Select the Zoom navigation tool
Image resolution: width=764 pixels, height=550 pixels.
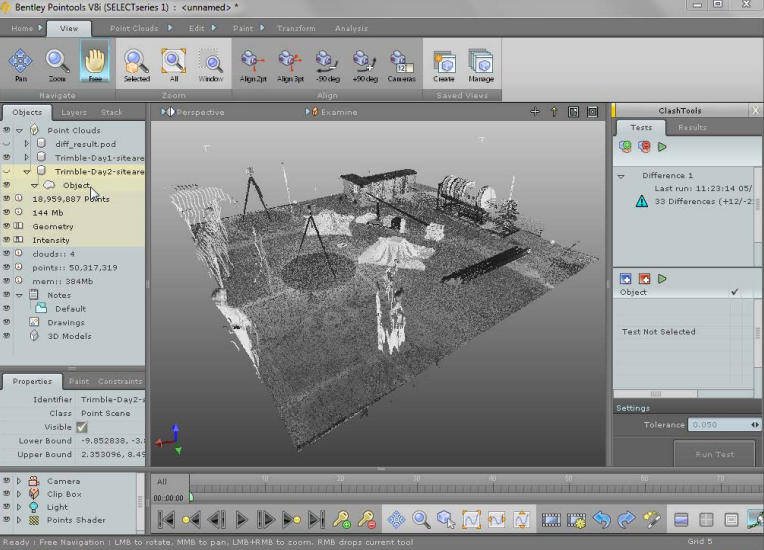[57, 65]
